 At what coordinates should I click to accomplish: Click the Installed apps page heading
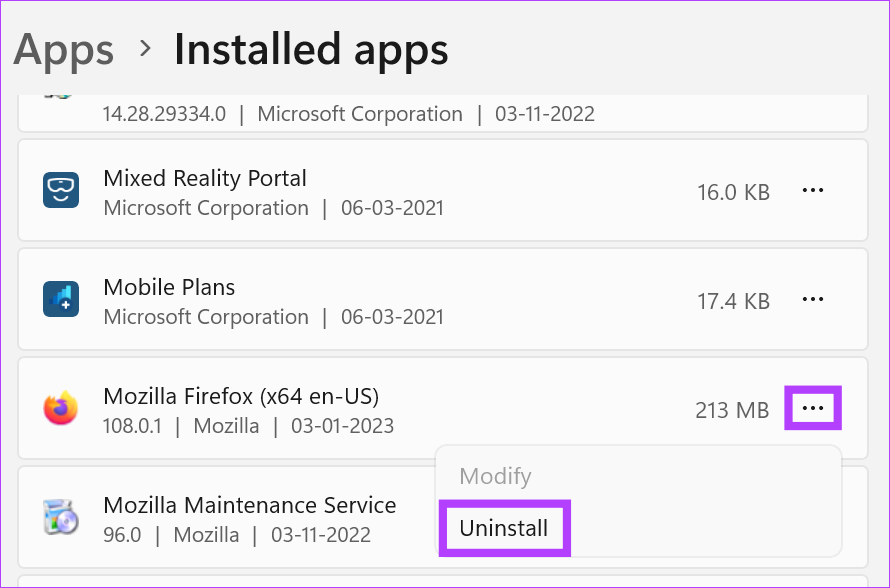[x=311, y=49]
